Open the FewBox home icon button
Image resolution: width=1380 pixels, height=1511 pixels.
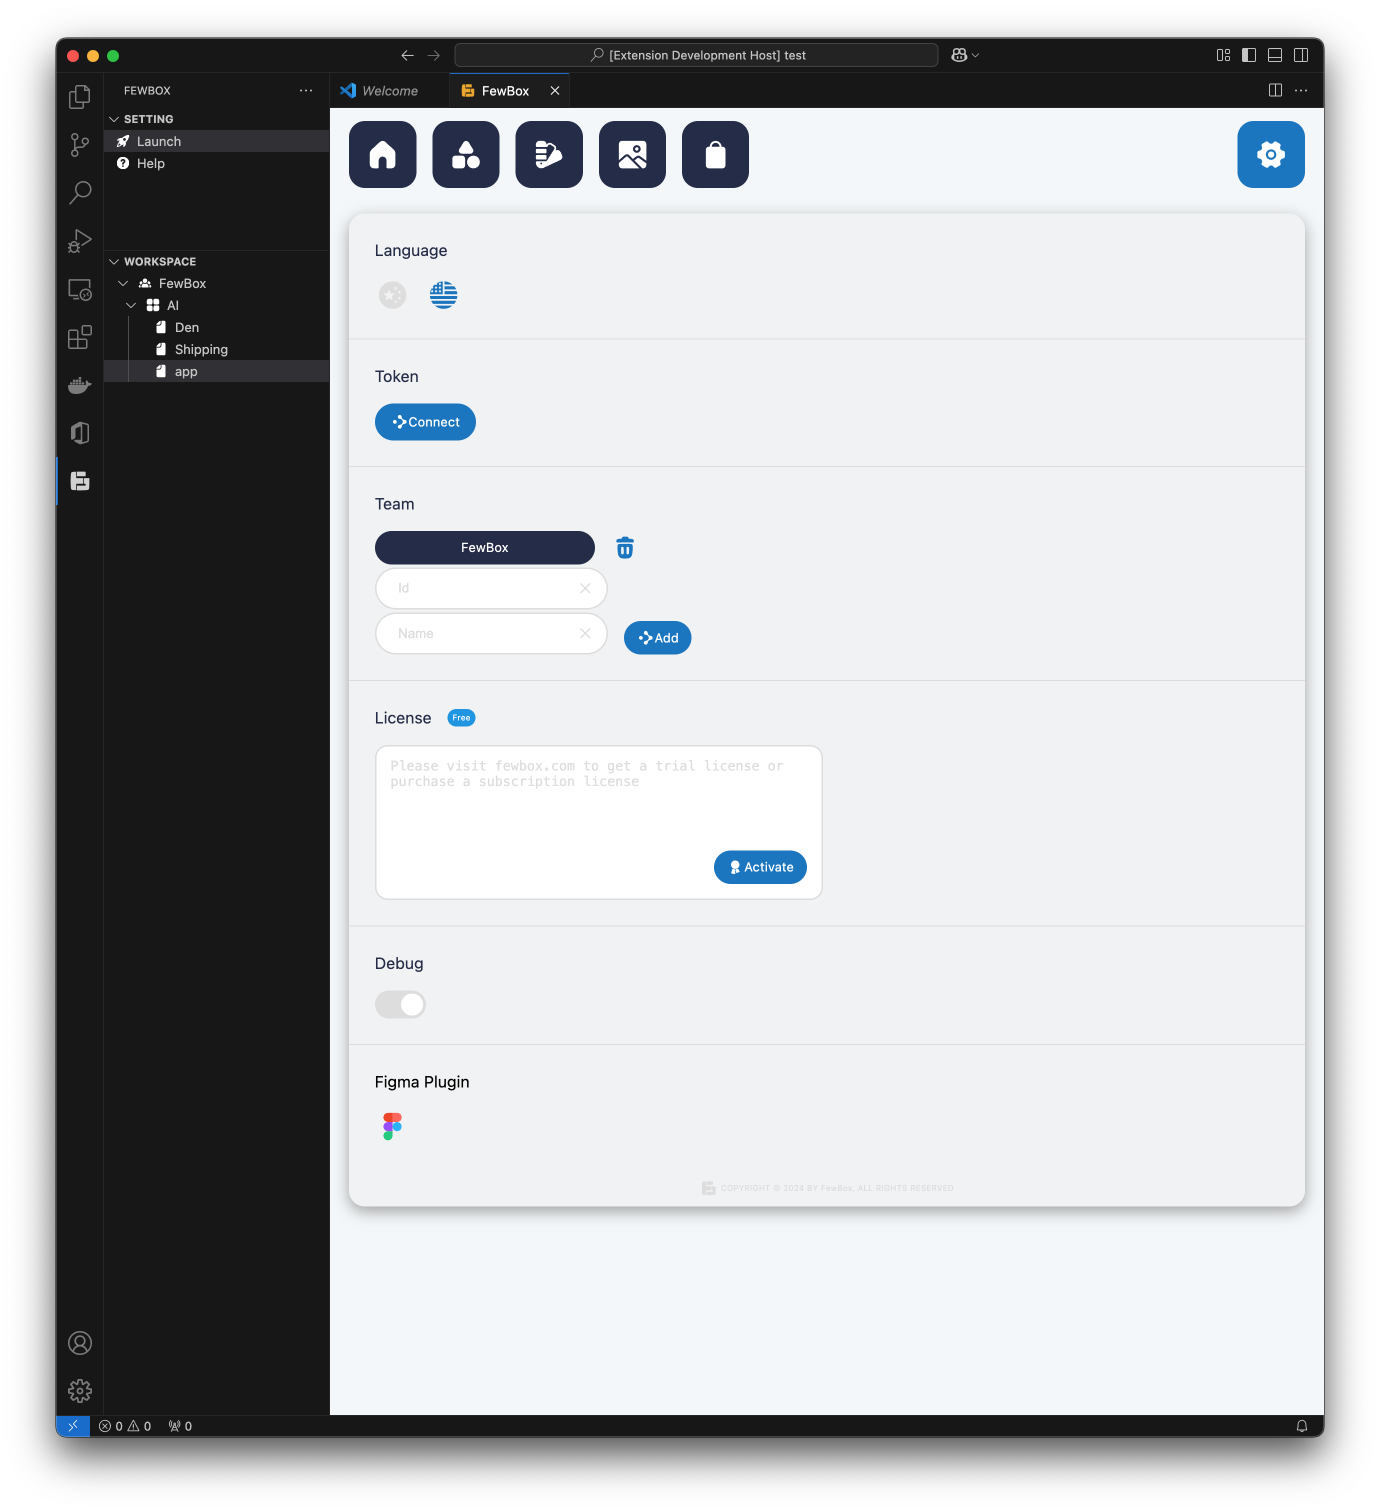[382, 154]
